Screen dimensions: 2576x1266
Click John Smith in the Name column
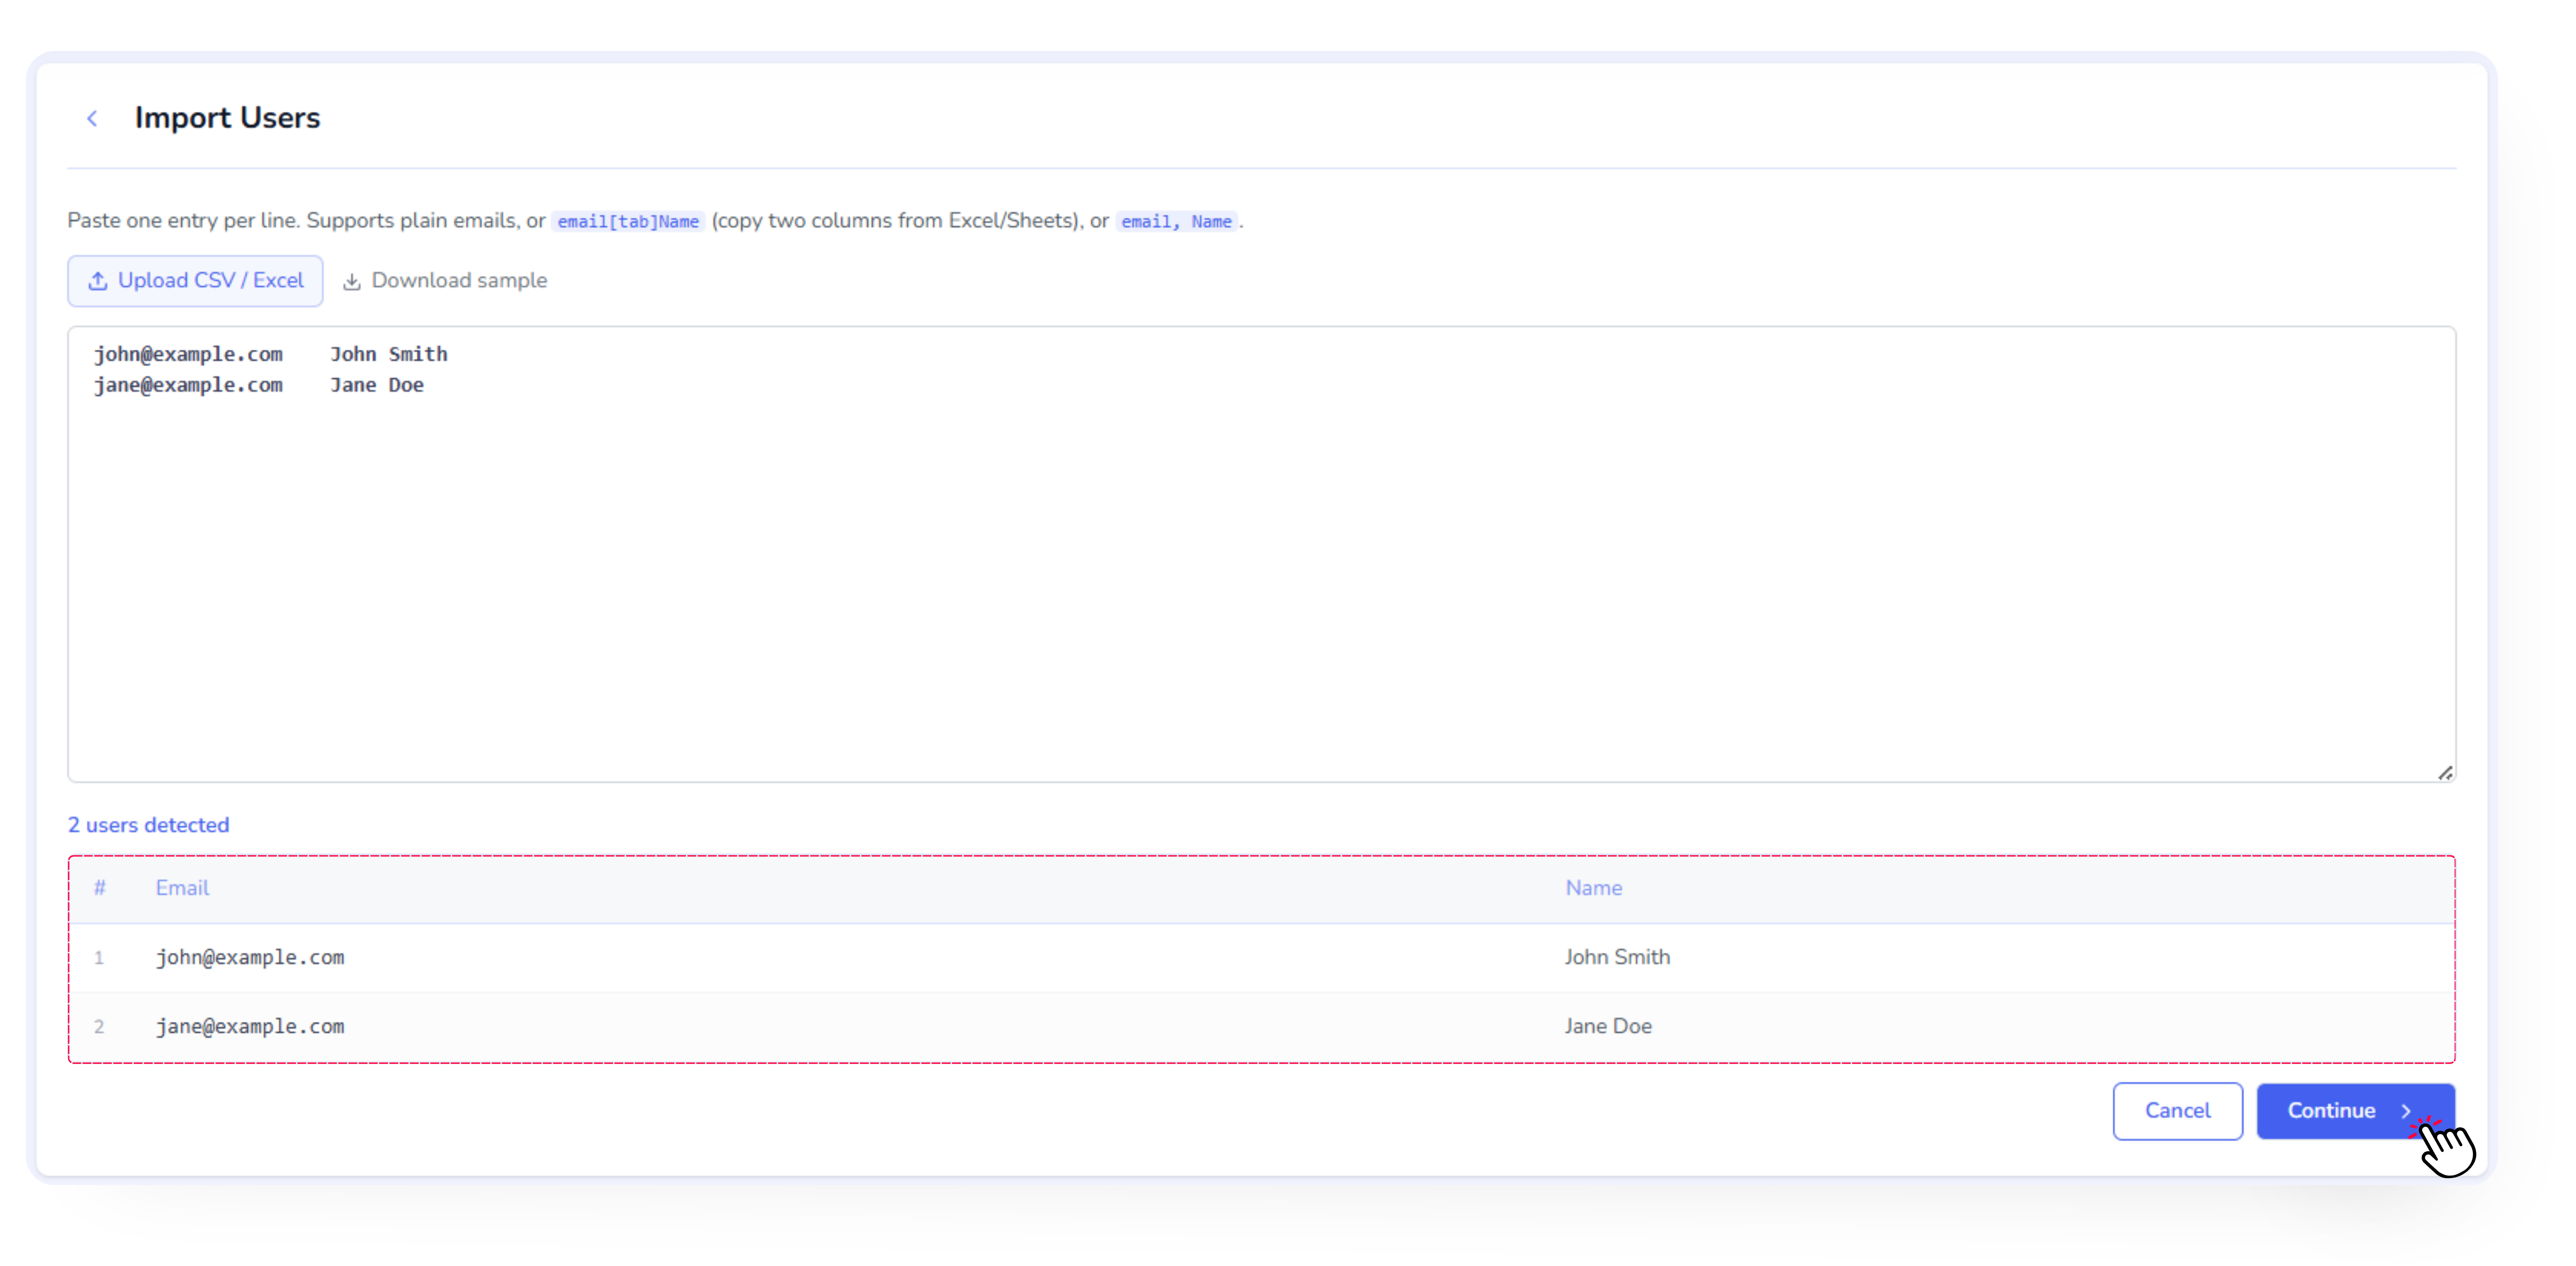click(x=1616, y=957)
